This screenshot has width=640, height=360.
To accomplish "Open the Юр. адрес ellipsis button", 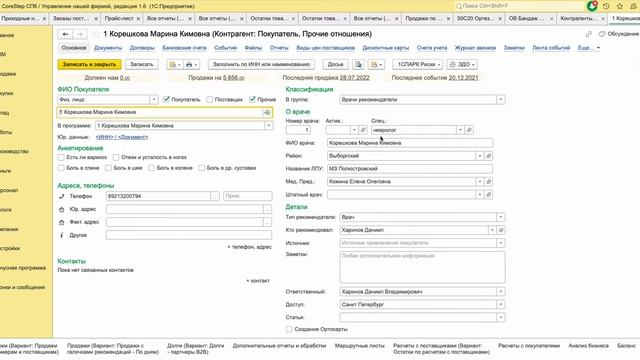I will [267, 209].
